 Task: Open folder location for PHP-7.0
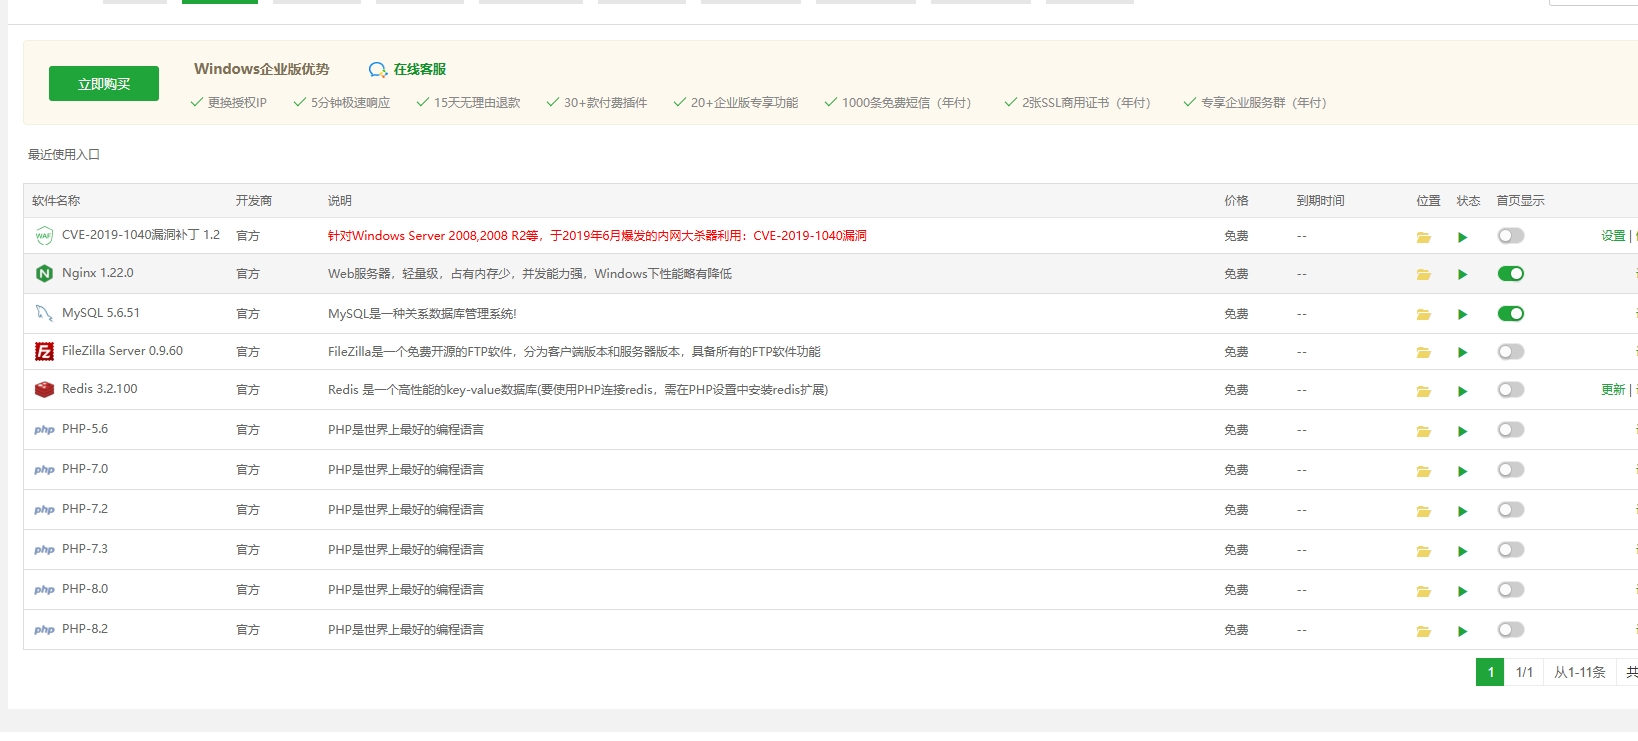(1423, 471)
